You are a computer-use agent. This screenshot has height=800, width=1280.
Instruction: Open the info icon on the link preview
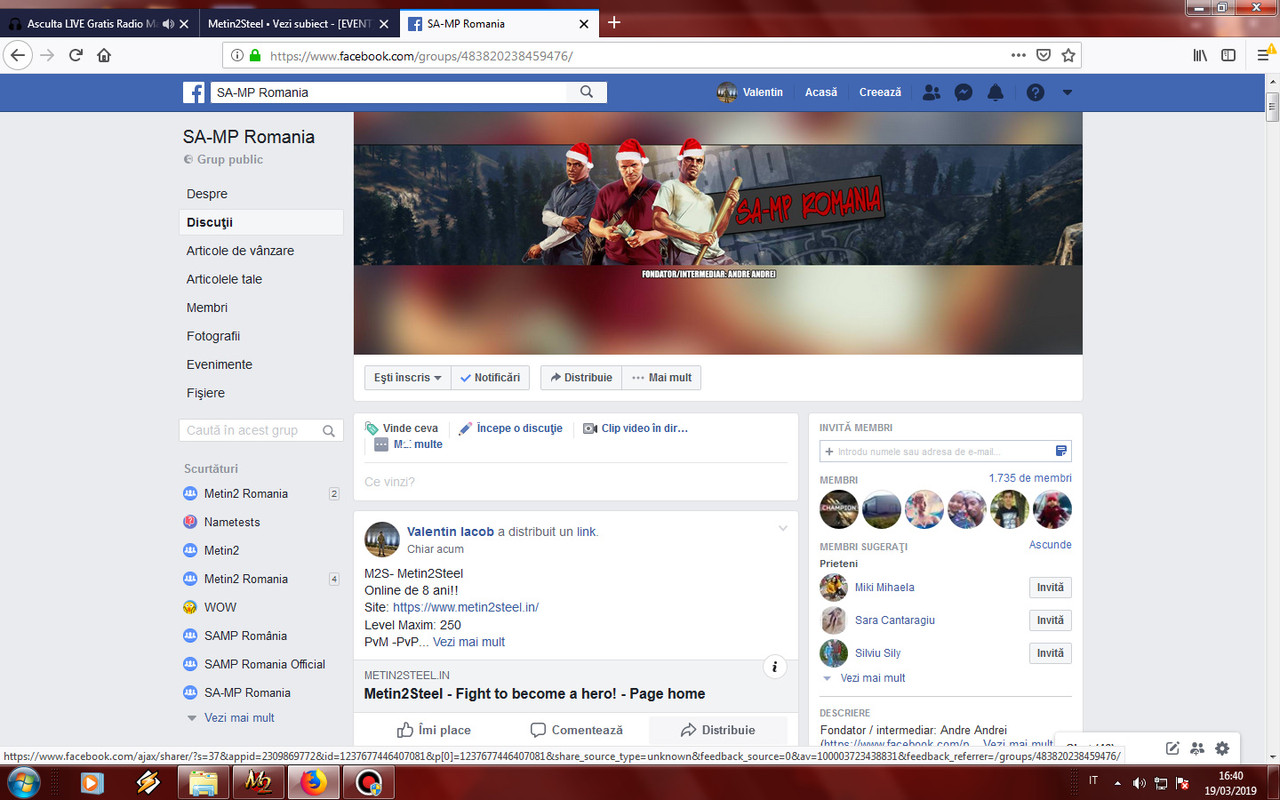775,666
